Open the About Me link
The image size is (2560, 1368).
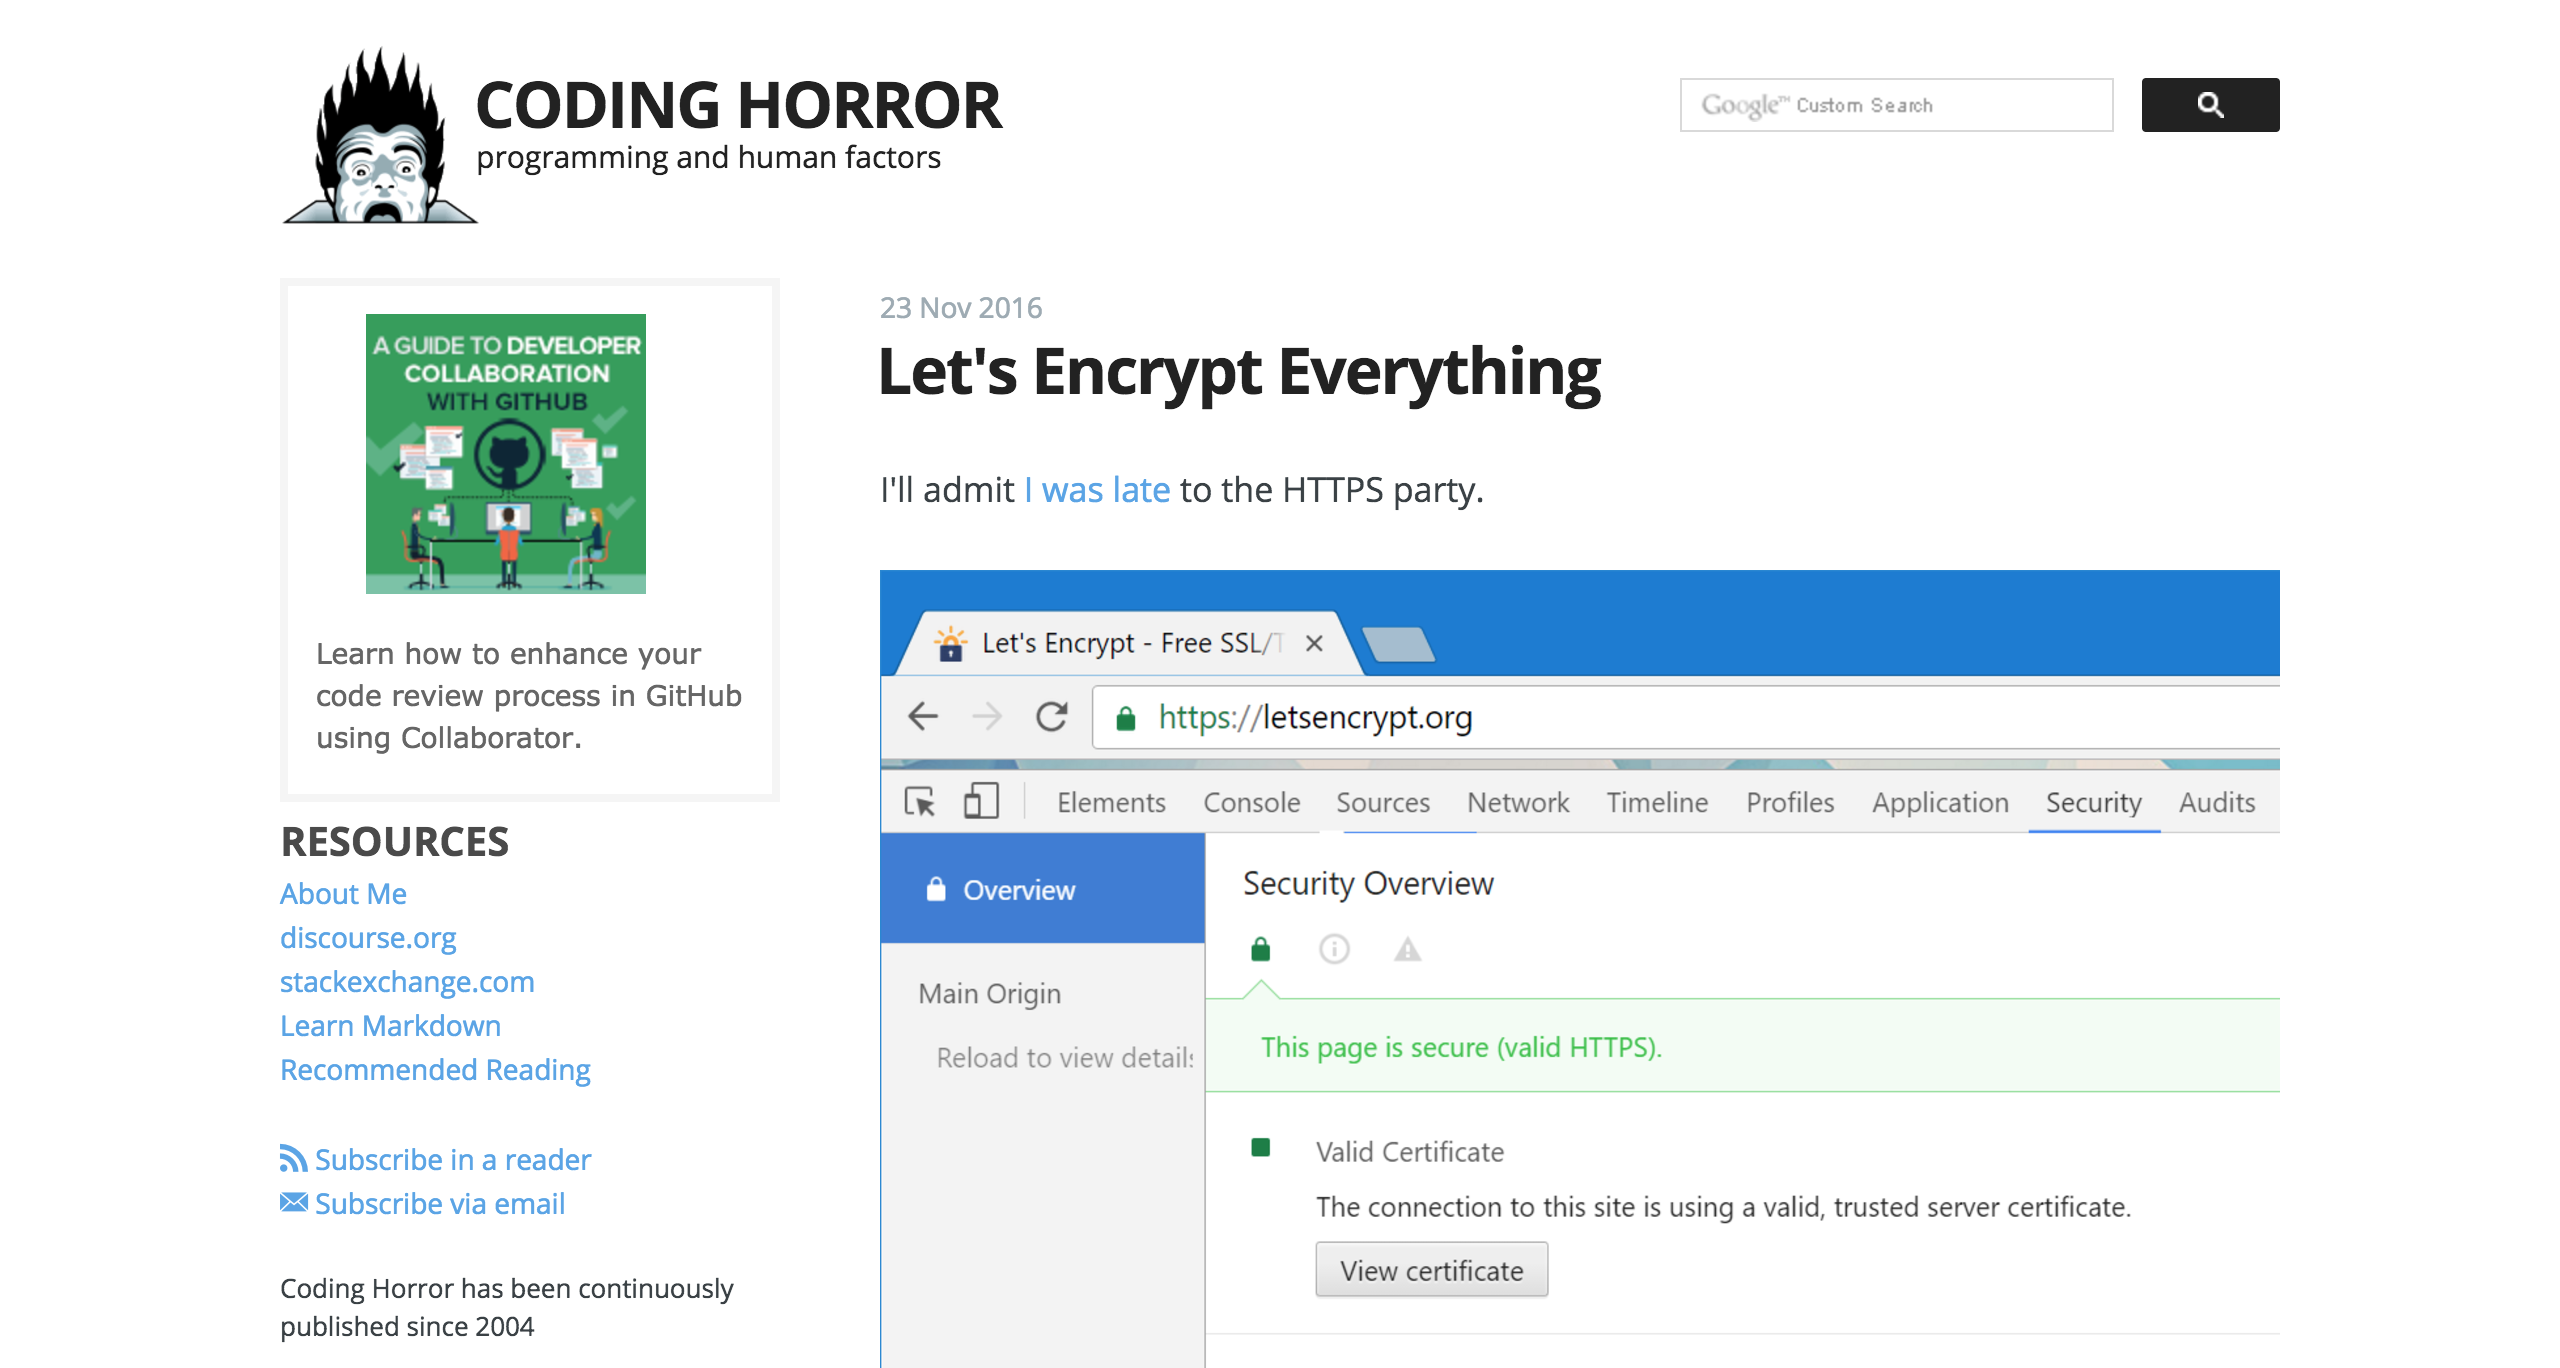(343, 893)
